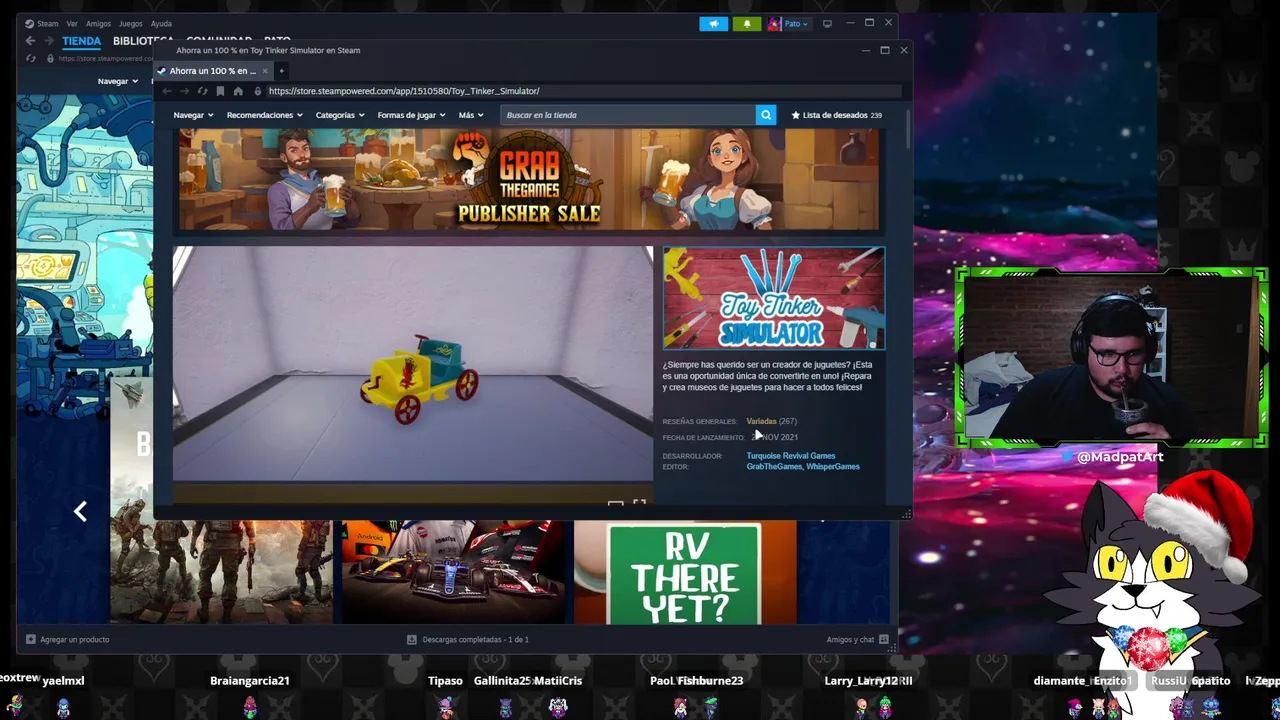Go forward with main Steam window arrow
Viewport: 1280px width, 720px height.
click(x=48, y=41)
